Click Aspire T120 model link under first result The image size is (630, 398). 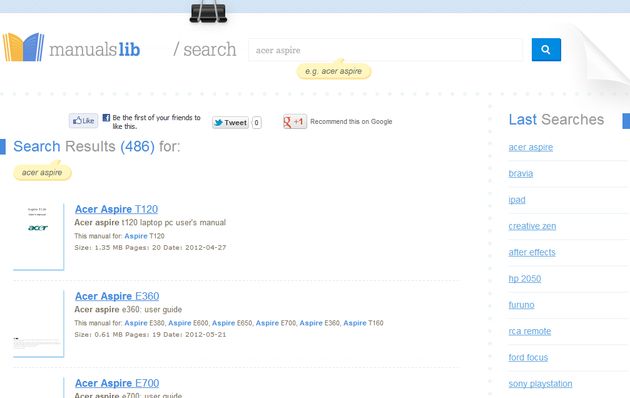click(x=144, y=236)
